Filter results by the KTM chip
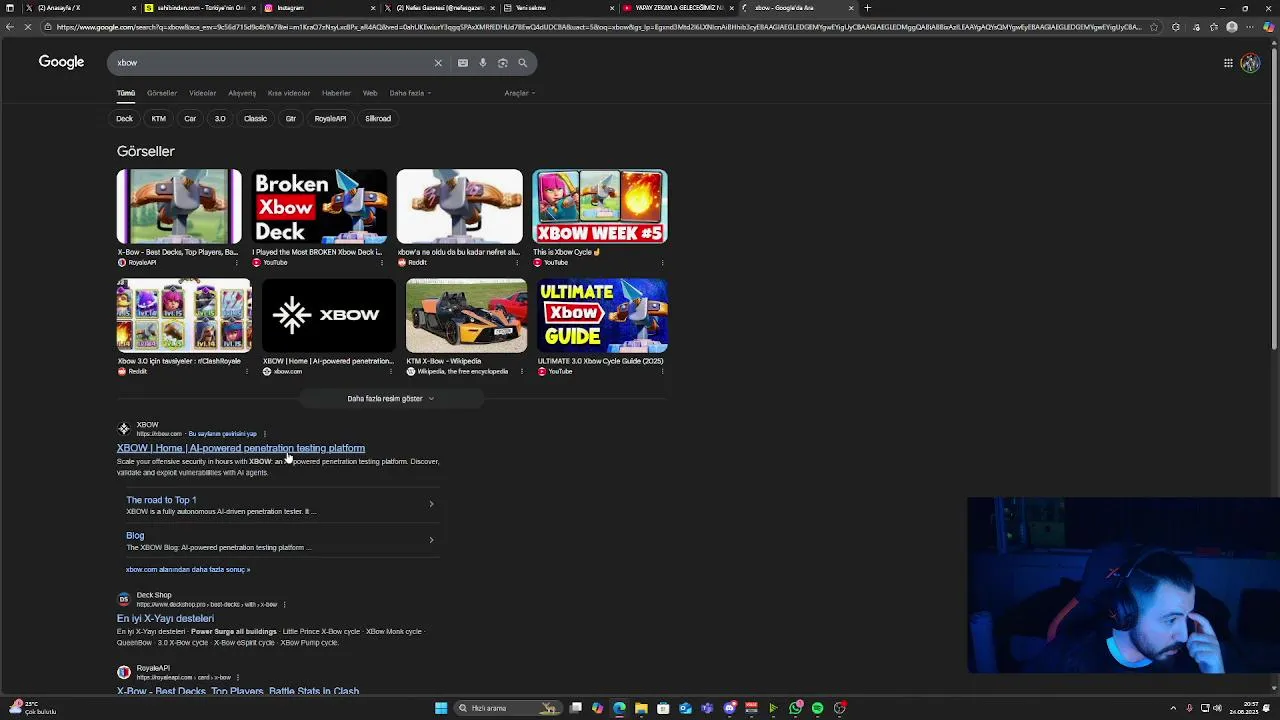The height and width of the screenshot is (720, 1280). [x=158, y=119]
